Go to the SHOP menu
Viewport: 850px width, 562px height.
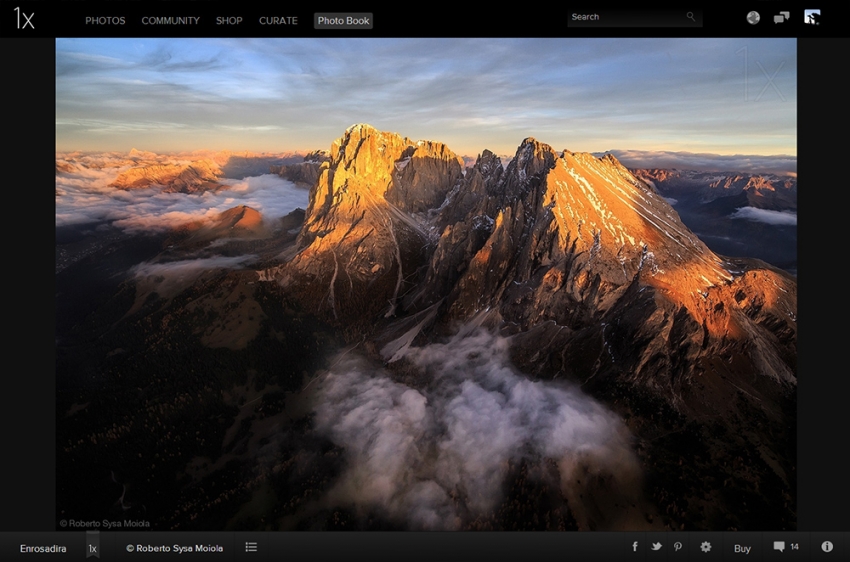(x=229, y=21)
